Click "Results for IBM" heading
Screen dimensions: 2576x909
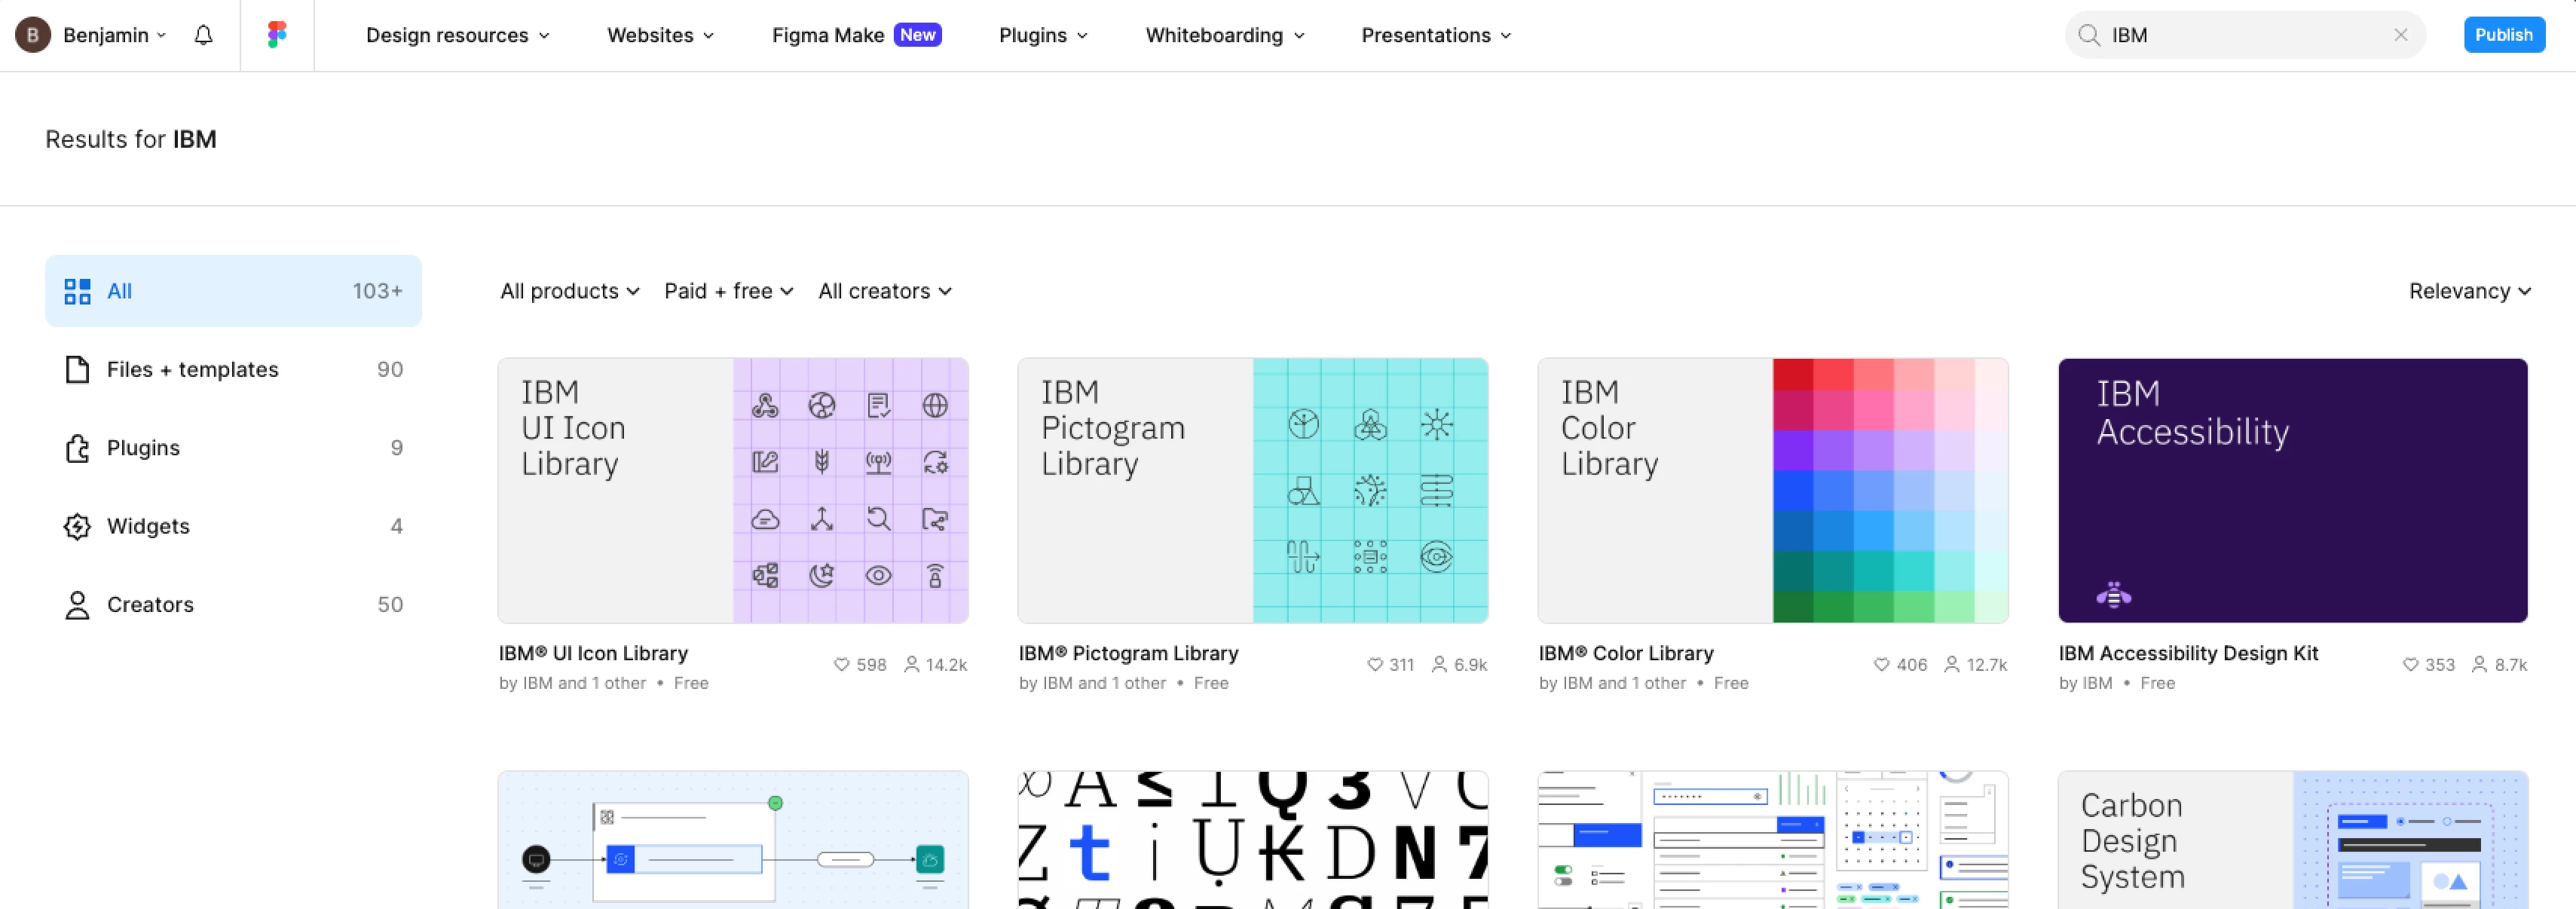coord(131,139)
